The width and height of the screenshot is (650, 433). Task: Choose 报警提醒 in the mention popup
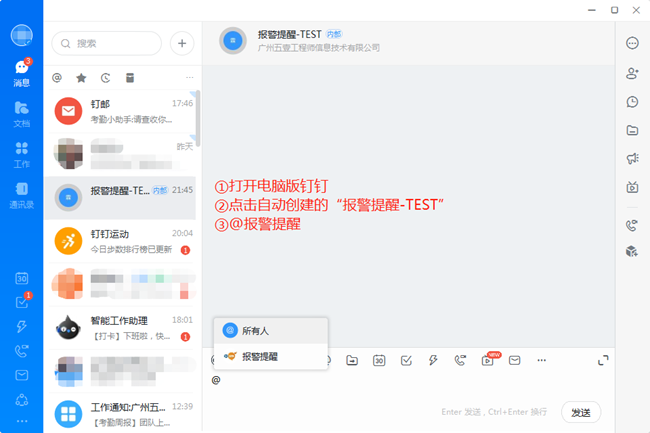point(271,356)
